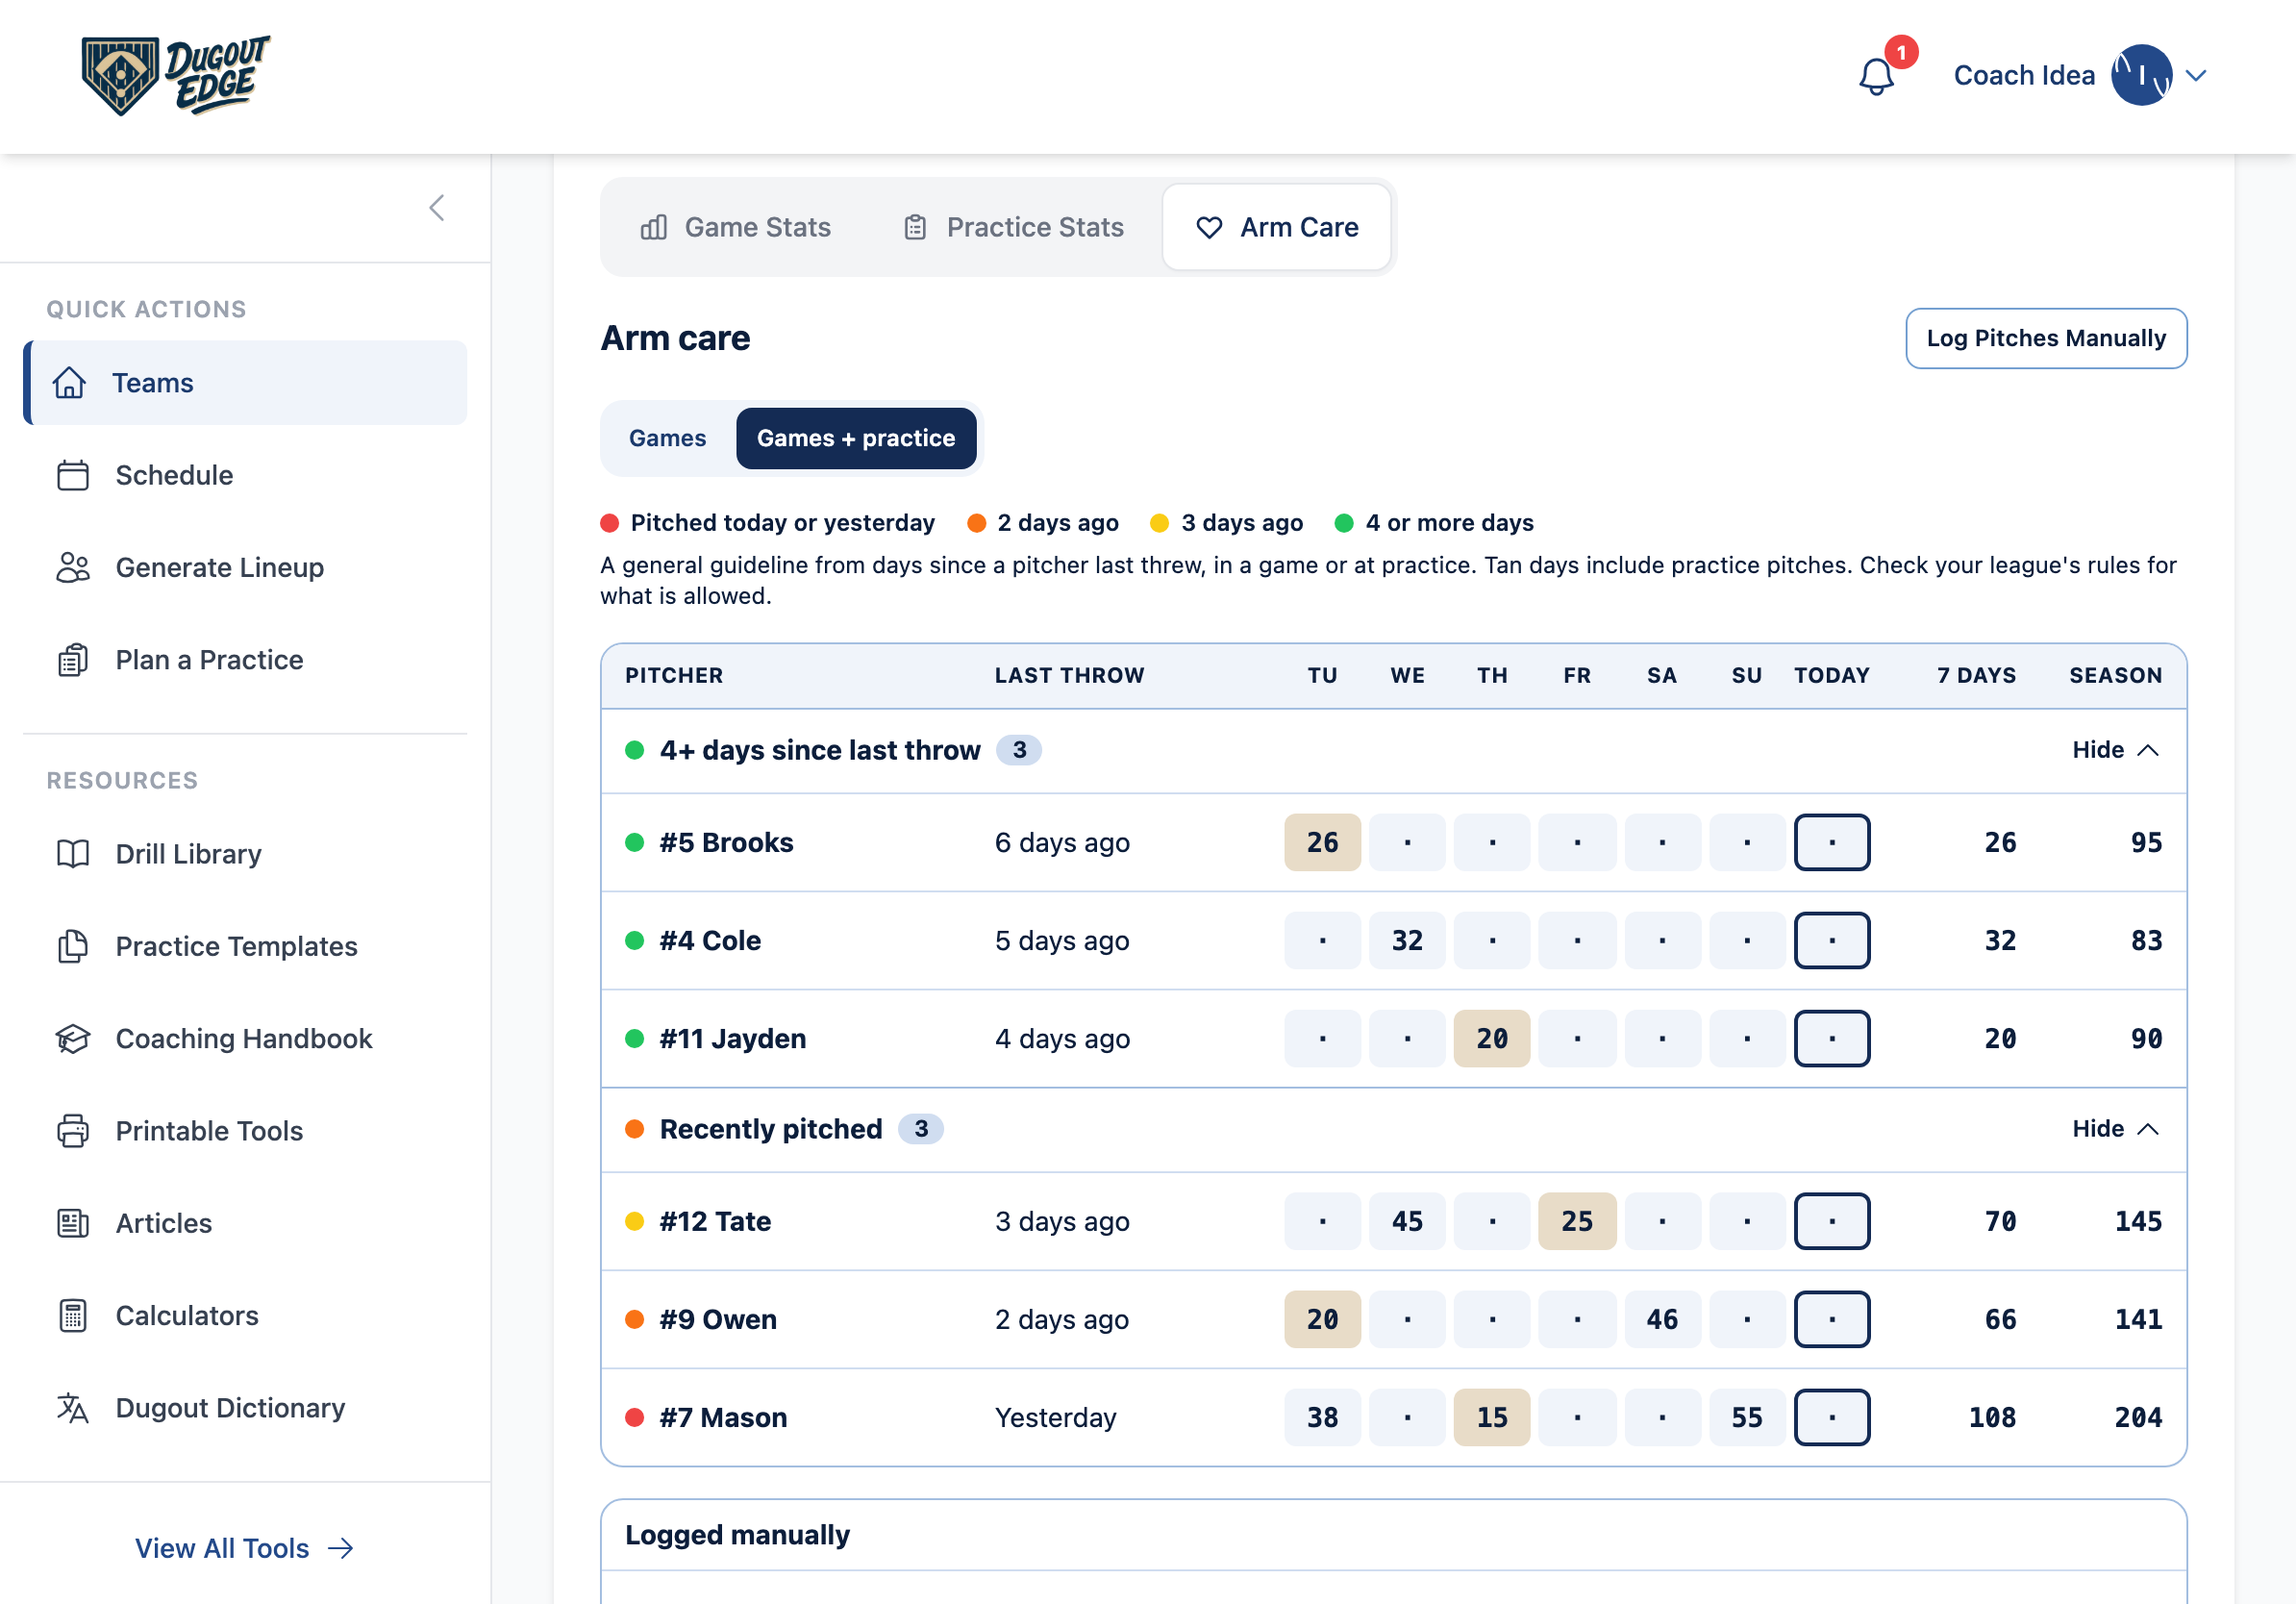Click Today cell for #7 Mason

click(1832, 1418)
